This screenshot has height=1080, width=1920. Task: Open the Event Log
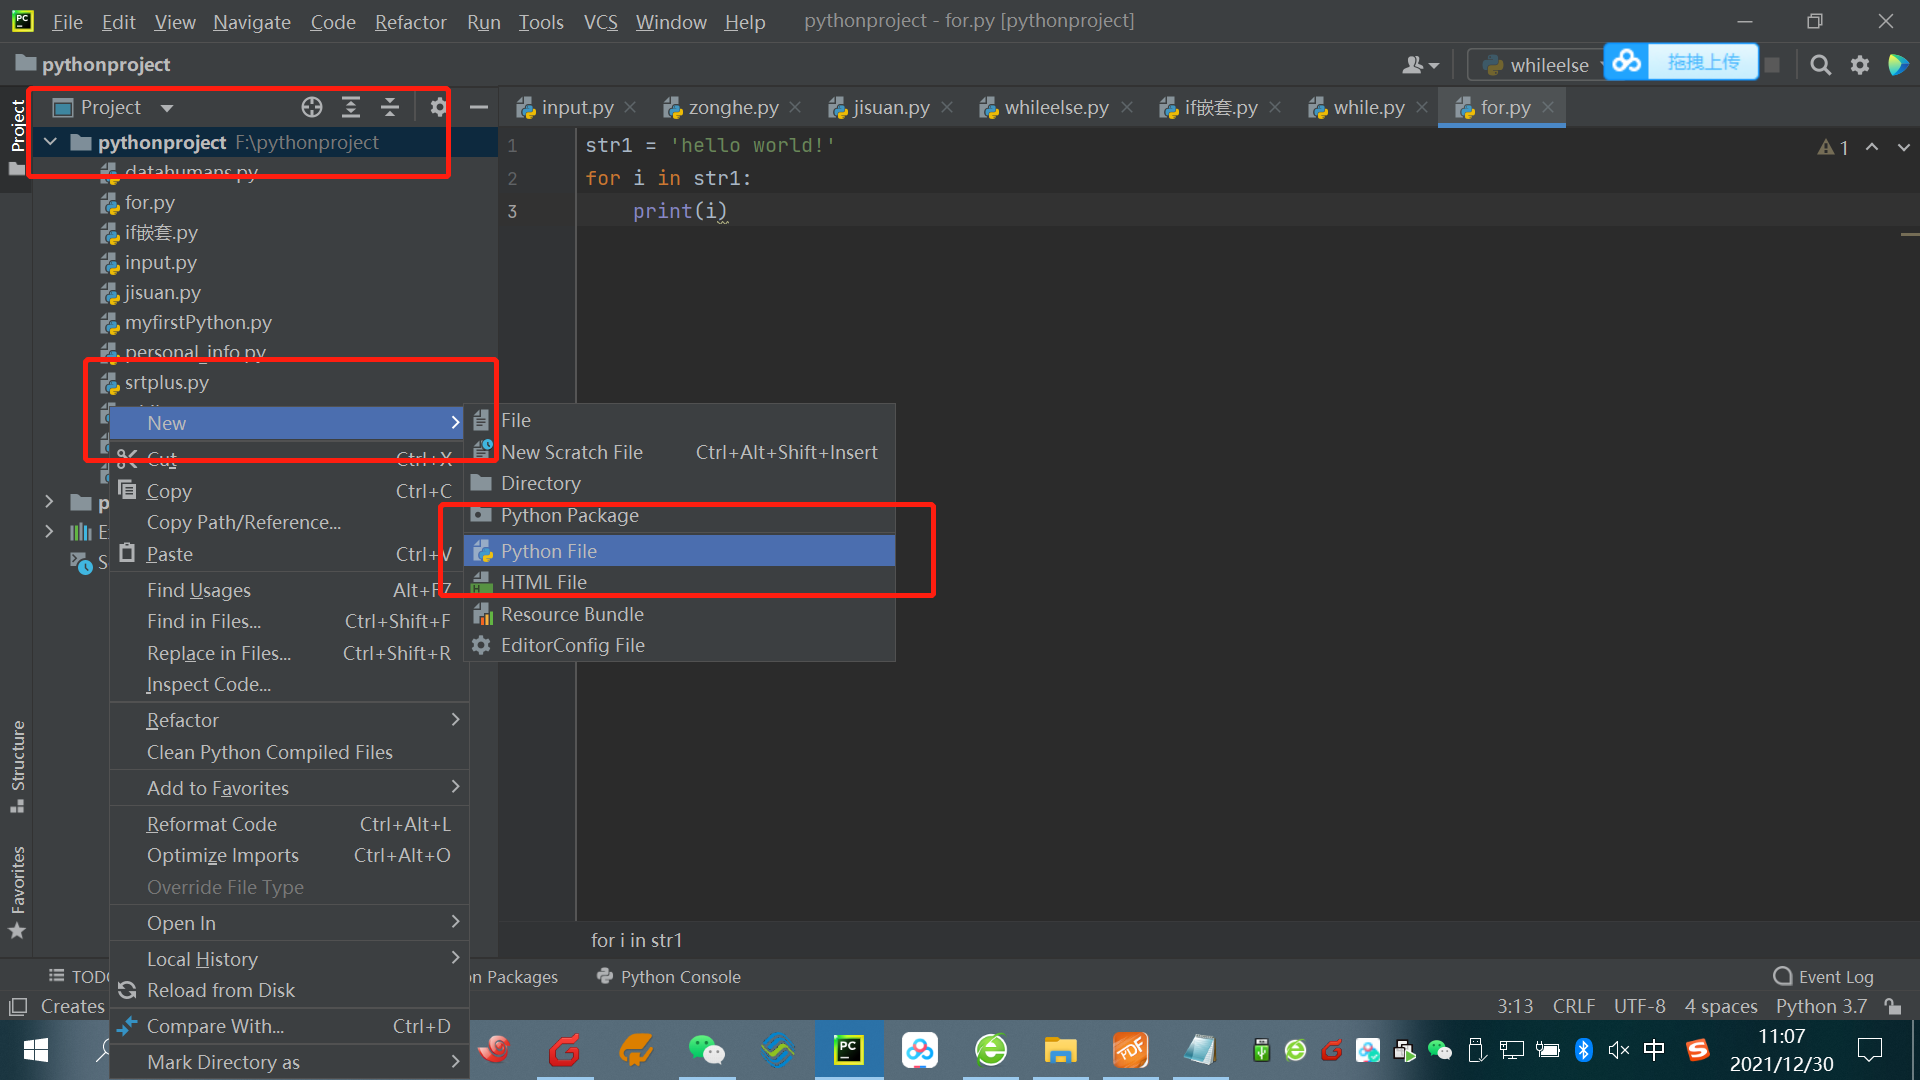pos(1823,976)
